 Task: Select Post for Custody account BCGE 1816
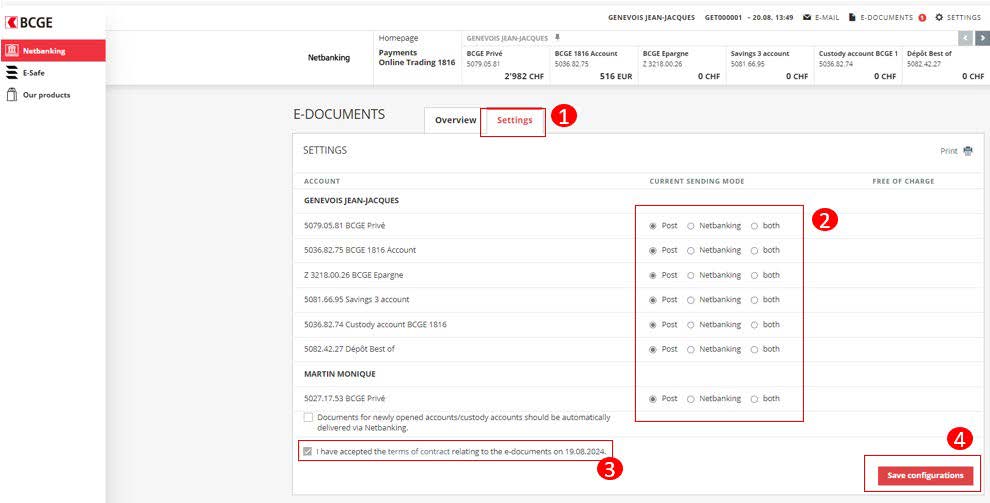(653, 324)
